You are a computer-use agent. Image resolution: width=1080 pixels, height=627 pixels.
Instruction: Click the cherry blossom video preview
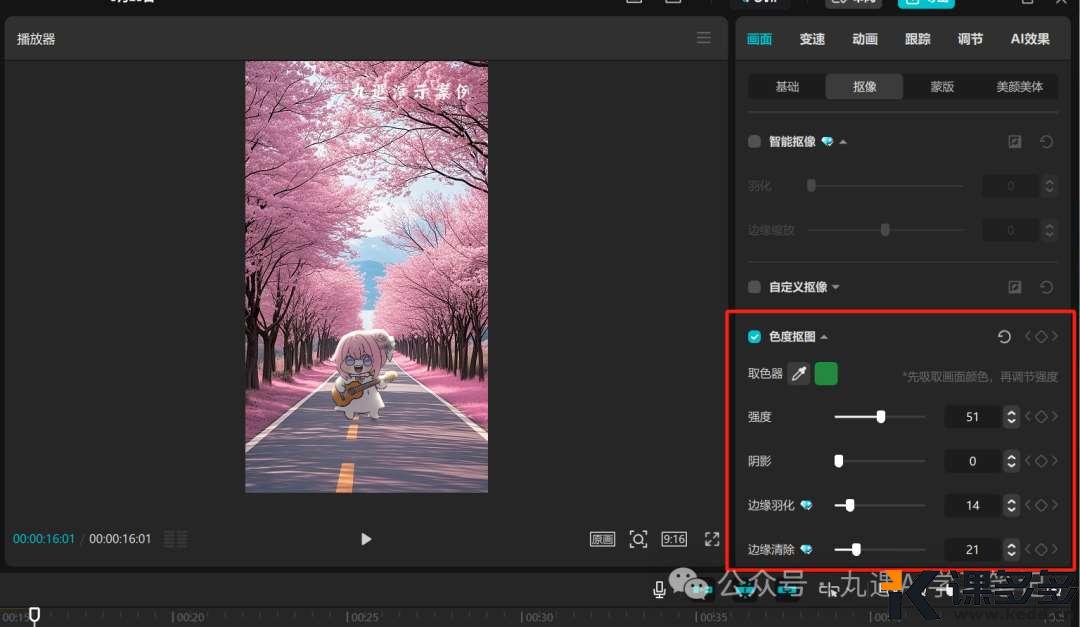[366, 277]
